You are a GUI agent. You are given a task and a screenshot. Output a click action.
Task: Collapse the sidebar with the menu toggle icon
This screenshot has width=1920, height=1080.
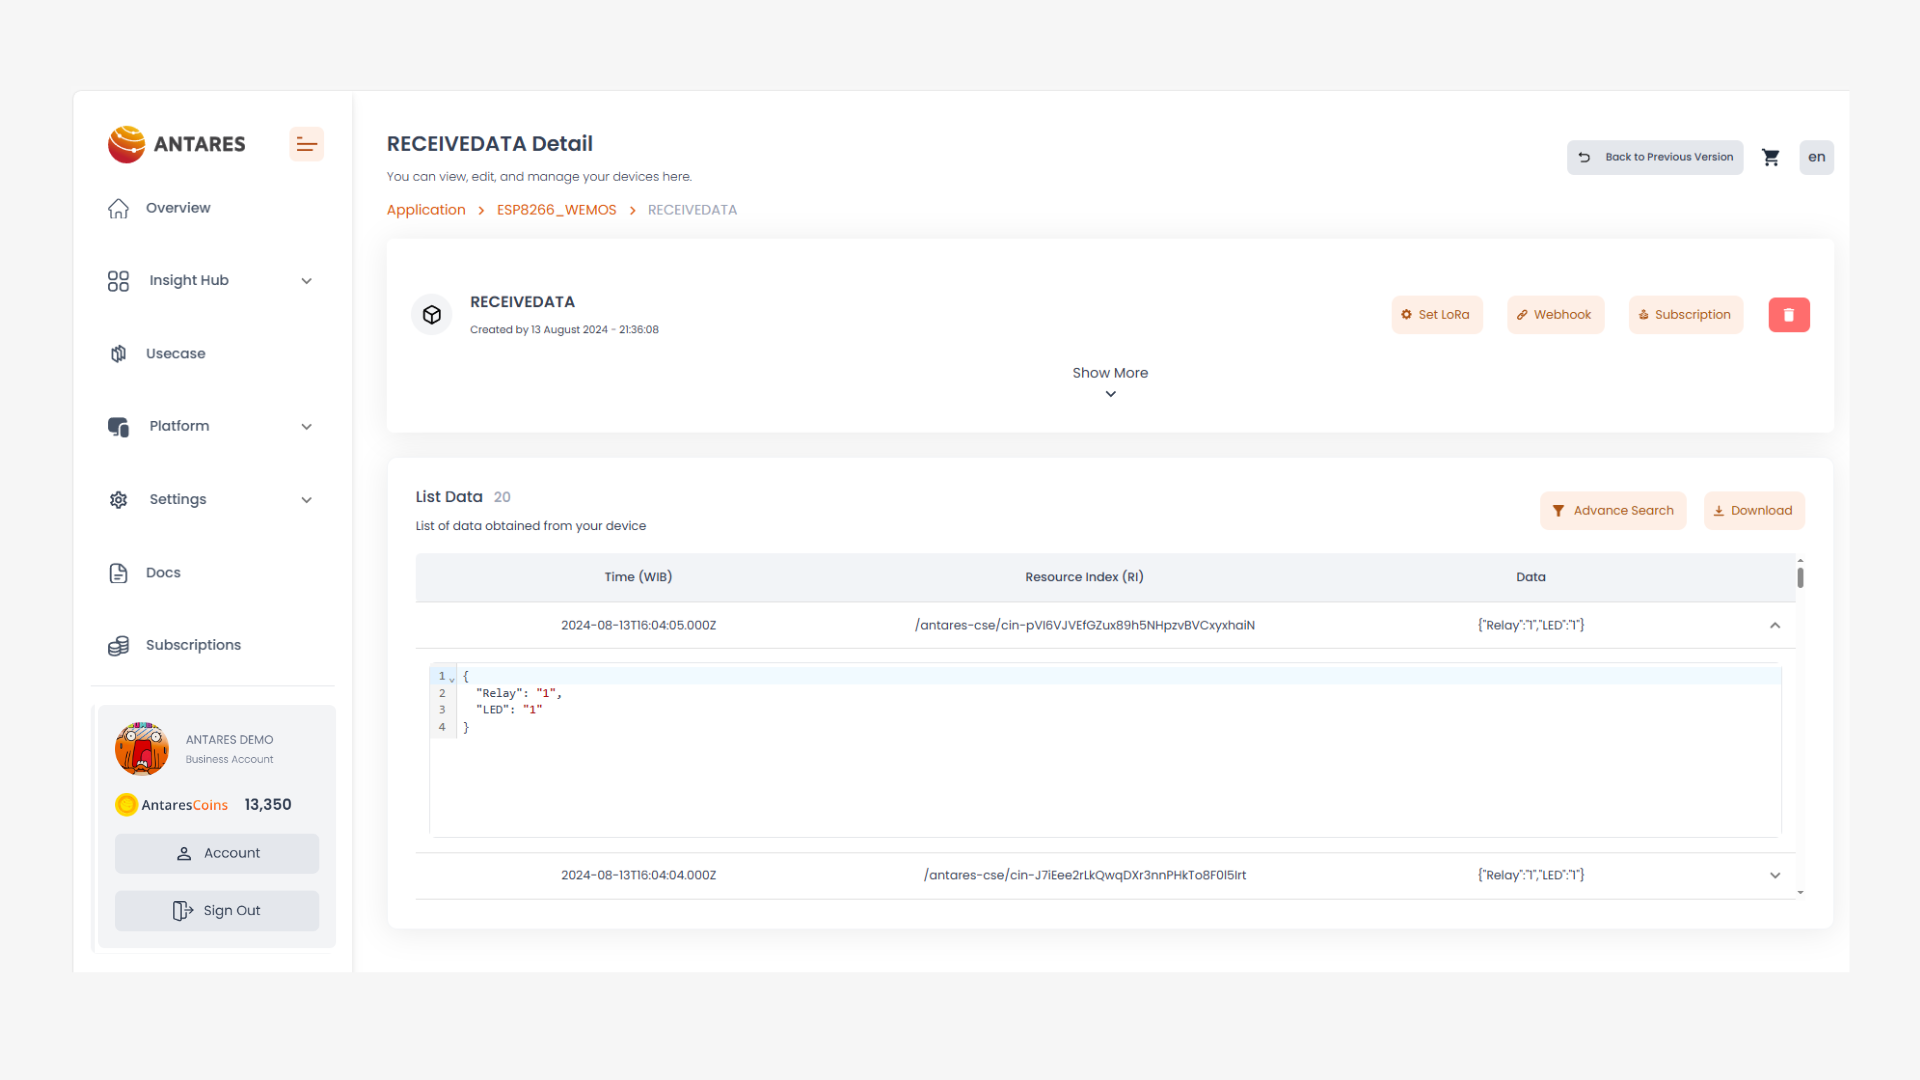[x=306, y=145]
